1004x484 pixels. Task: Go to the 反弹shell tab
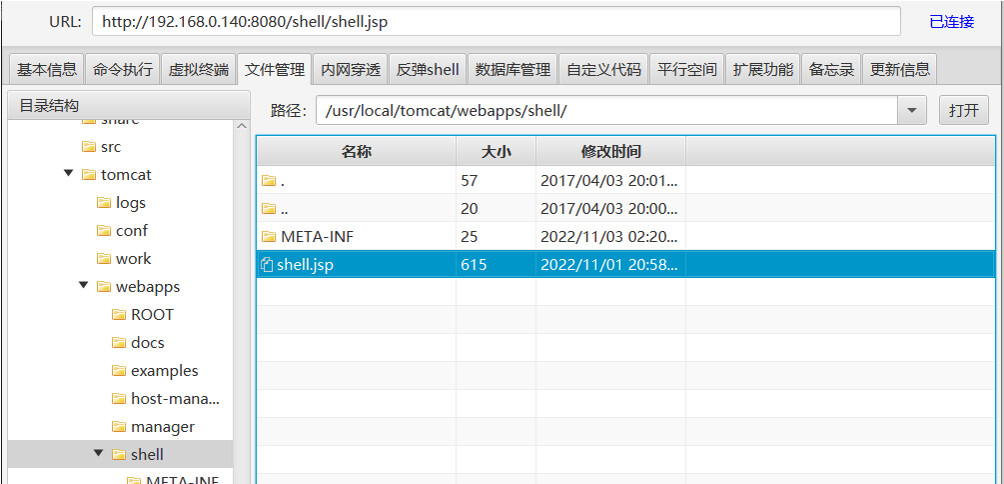point(428,70)
